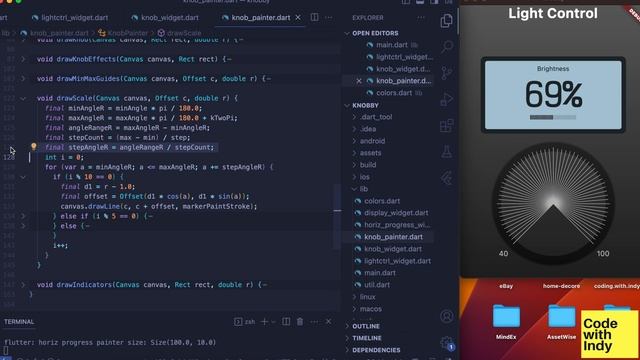
Task: Click the brightness knob dial in app
Action: click(x=553, y=202)
